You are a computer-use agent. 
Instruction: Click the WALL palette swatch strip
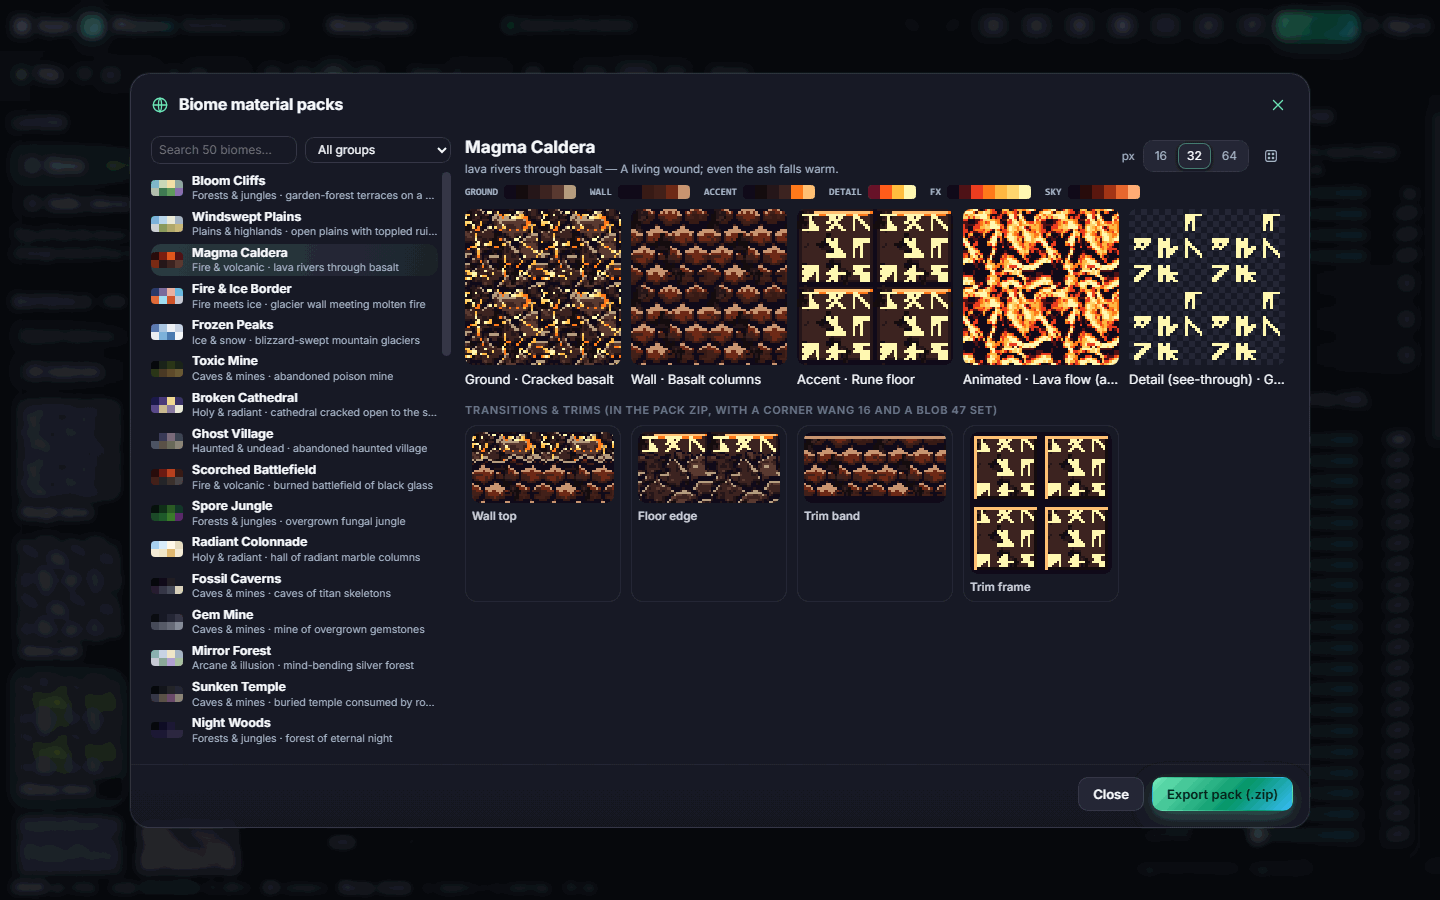pyautogui.click(x=654, y=192)
